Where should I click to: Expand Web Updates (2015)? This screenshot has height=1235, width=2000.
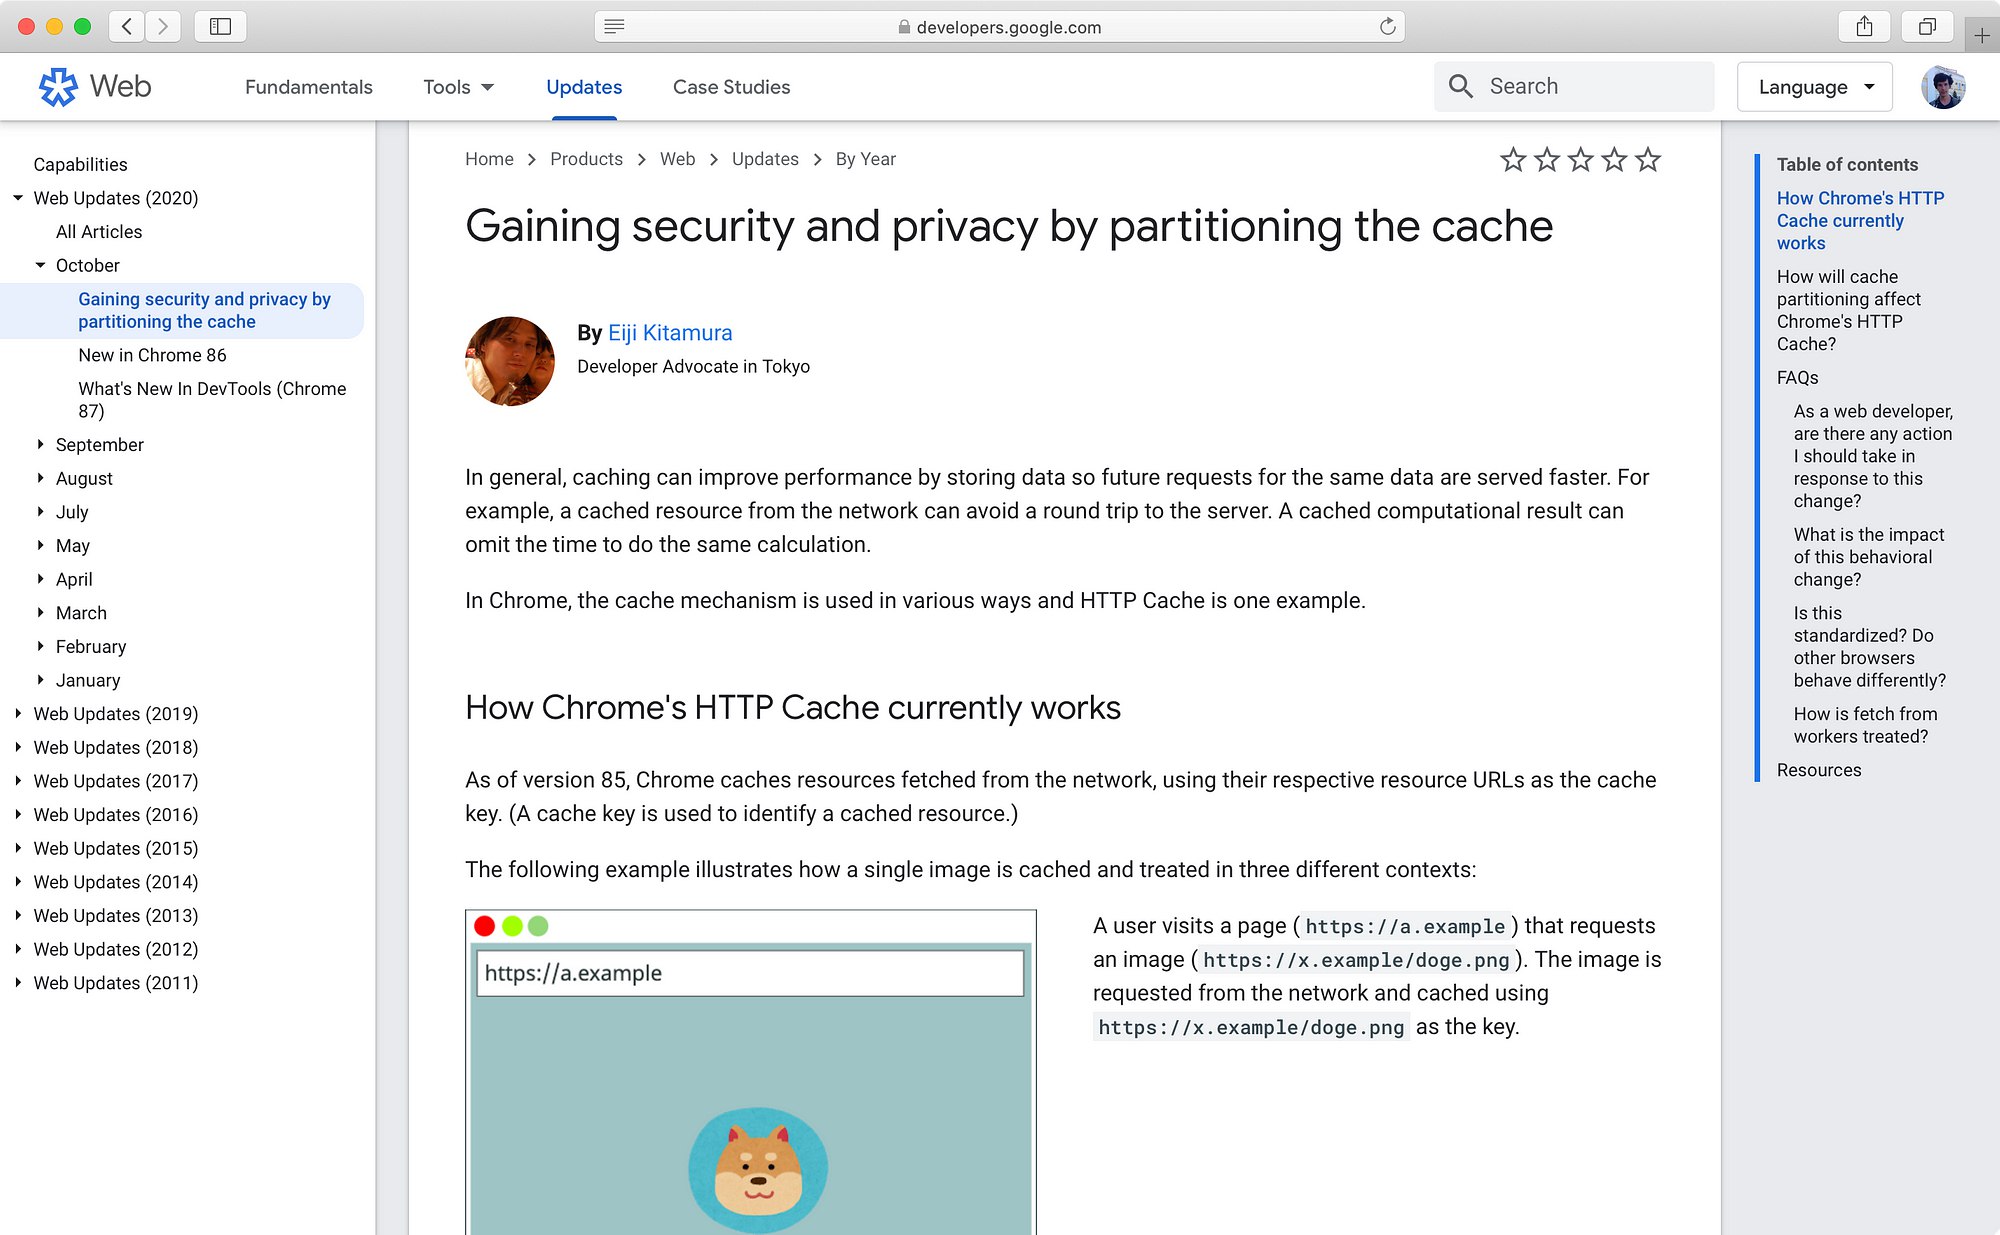18,848
